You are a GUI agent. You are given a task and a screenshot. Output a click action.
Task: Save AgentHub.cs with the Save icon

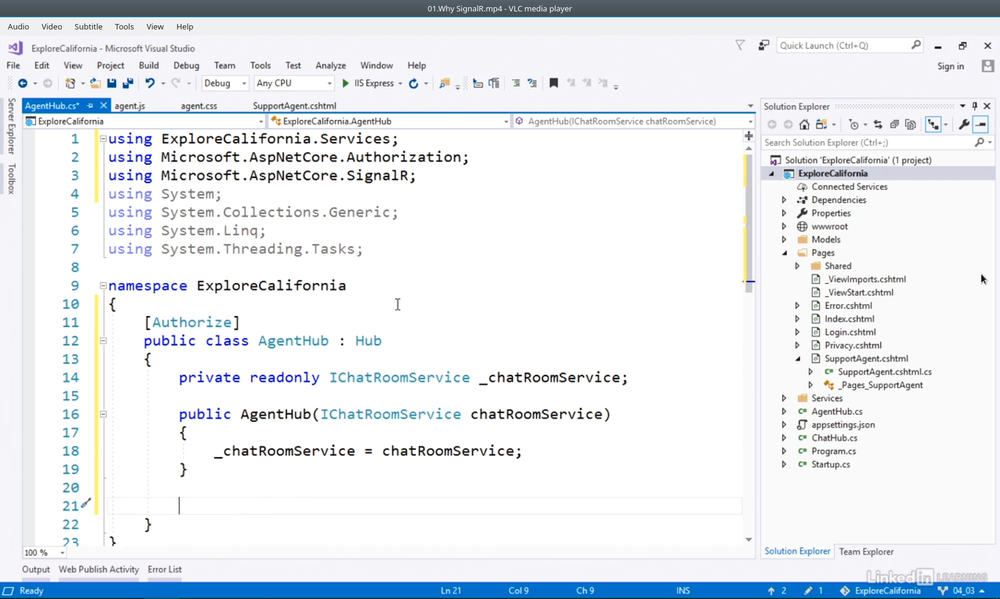coord(112,84)
